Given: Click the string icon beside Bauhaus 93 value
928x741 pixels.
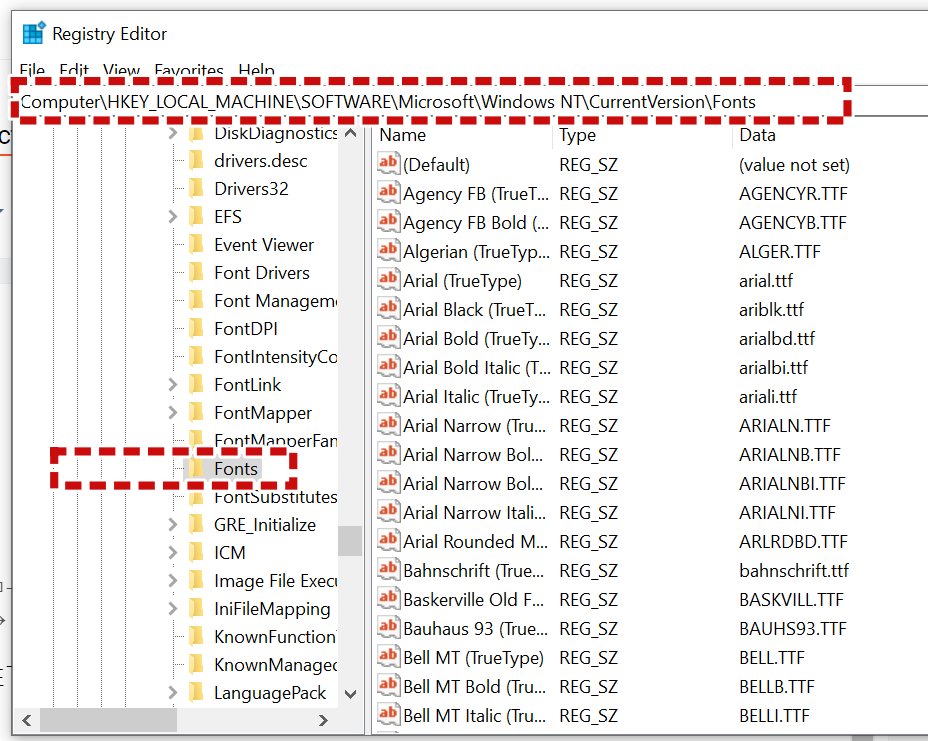Looking at the screenshot, I should [388, 627].
